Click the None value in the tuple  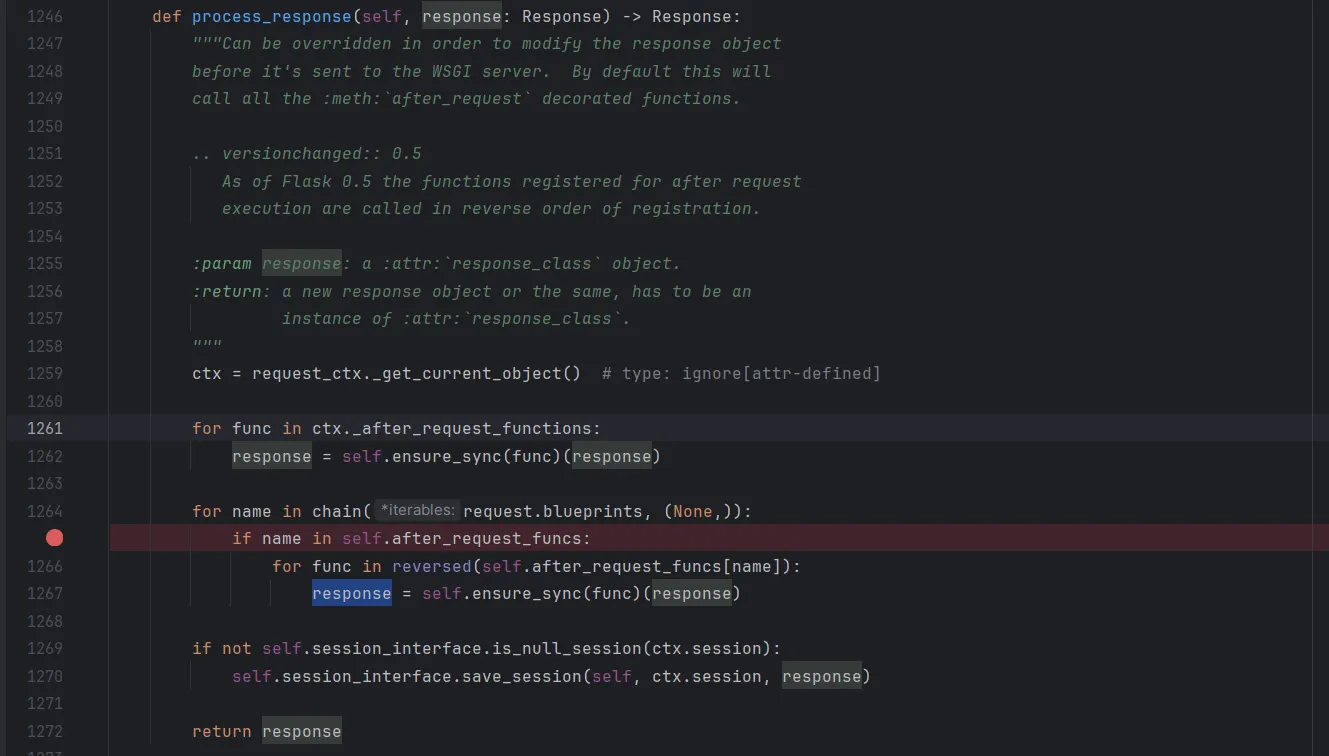(692, 511)
